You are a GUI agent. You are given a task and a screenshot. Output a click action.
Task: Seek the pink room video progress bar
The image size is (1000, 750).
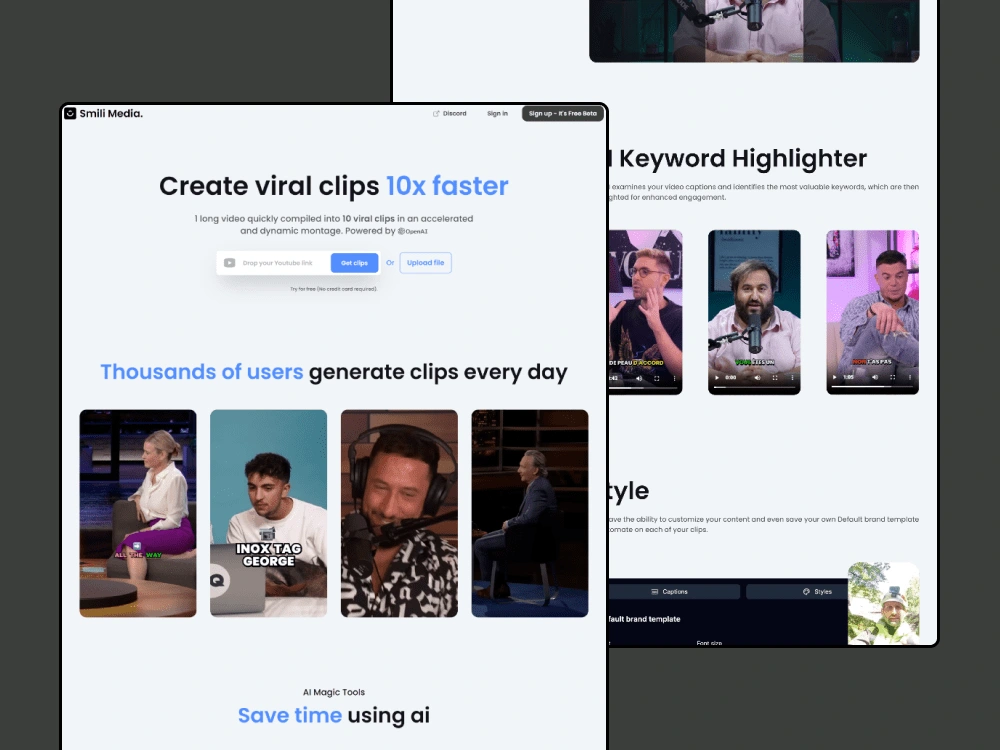(x=872, y=386)
